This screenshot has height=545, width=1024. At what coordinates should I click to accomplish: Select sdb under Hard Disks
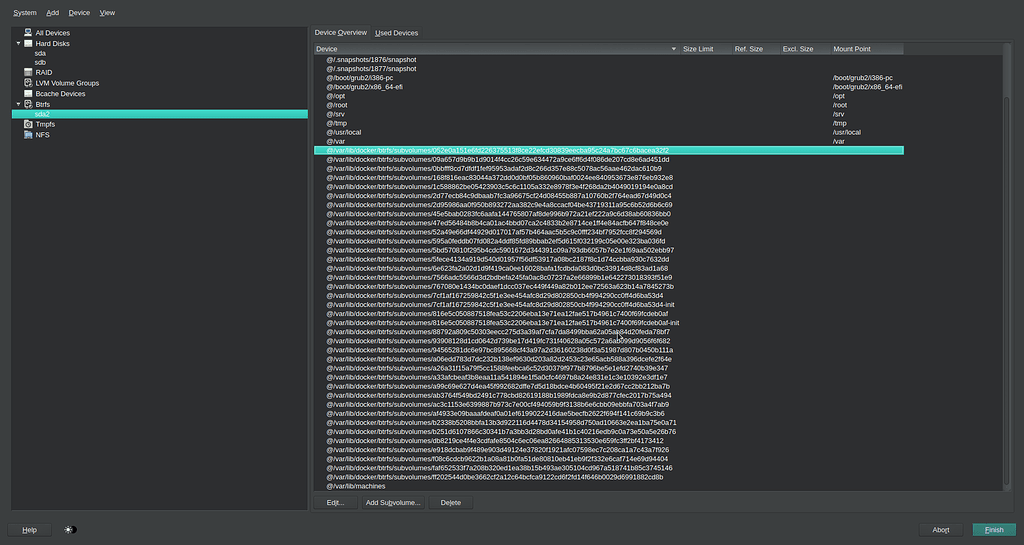(x=40, y=62)
